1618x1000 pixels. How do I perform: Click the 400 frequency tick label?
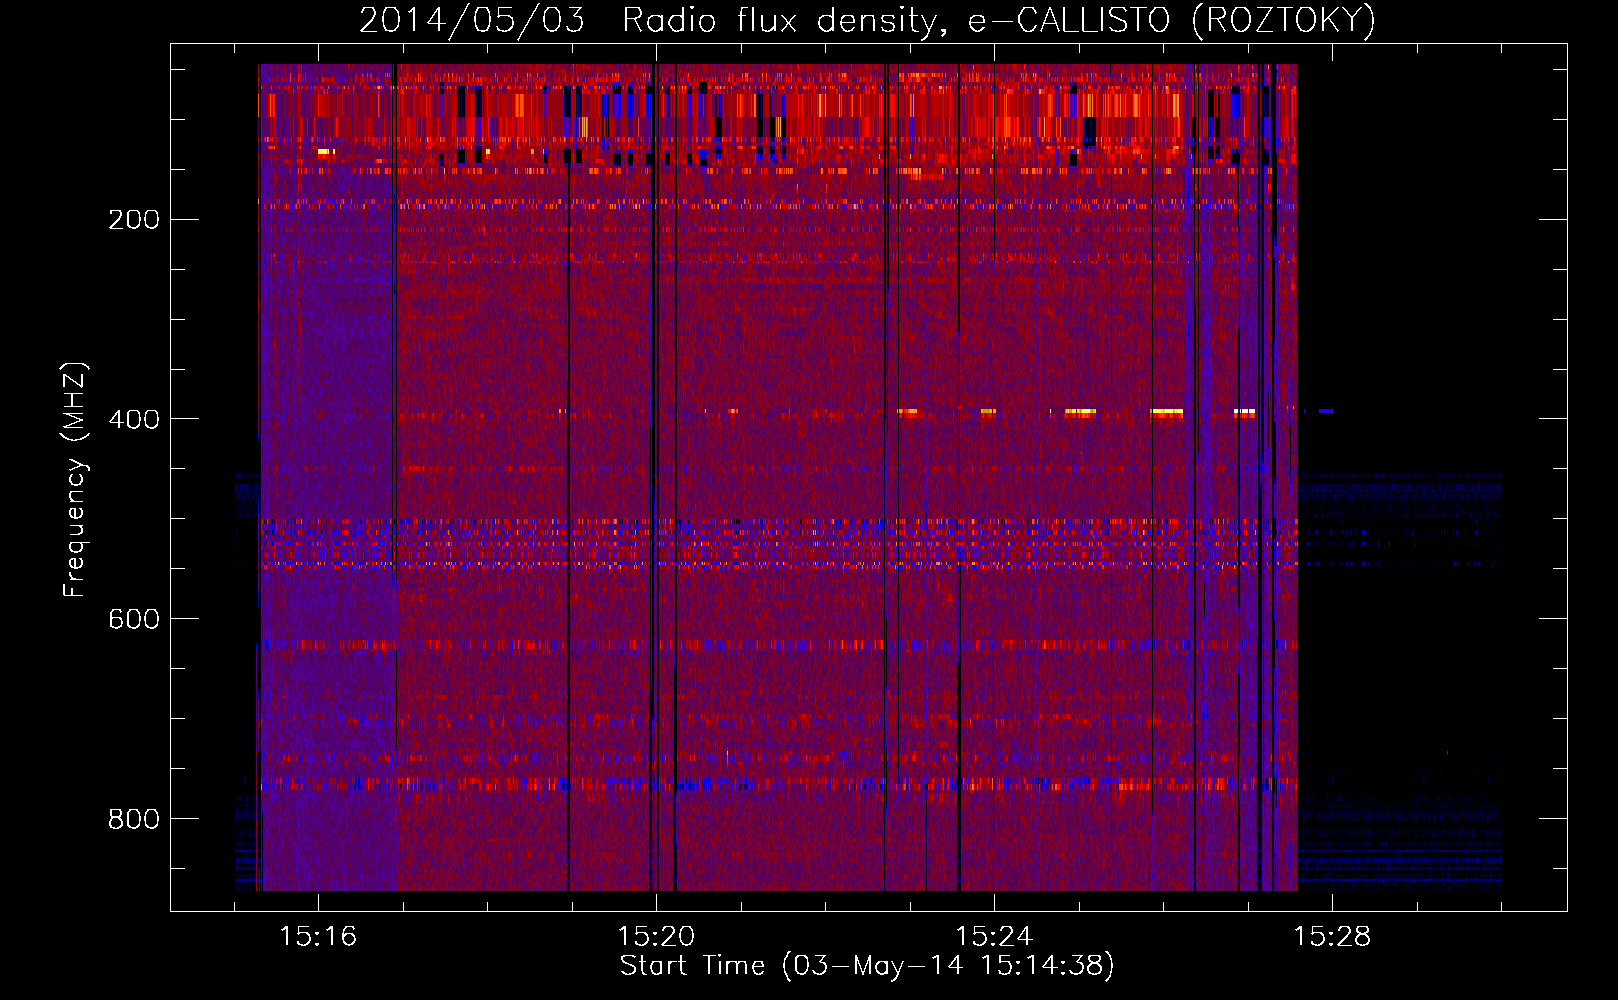134,419
